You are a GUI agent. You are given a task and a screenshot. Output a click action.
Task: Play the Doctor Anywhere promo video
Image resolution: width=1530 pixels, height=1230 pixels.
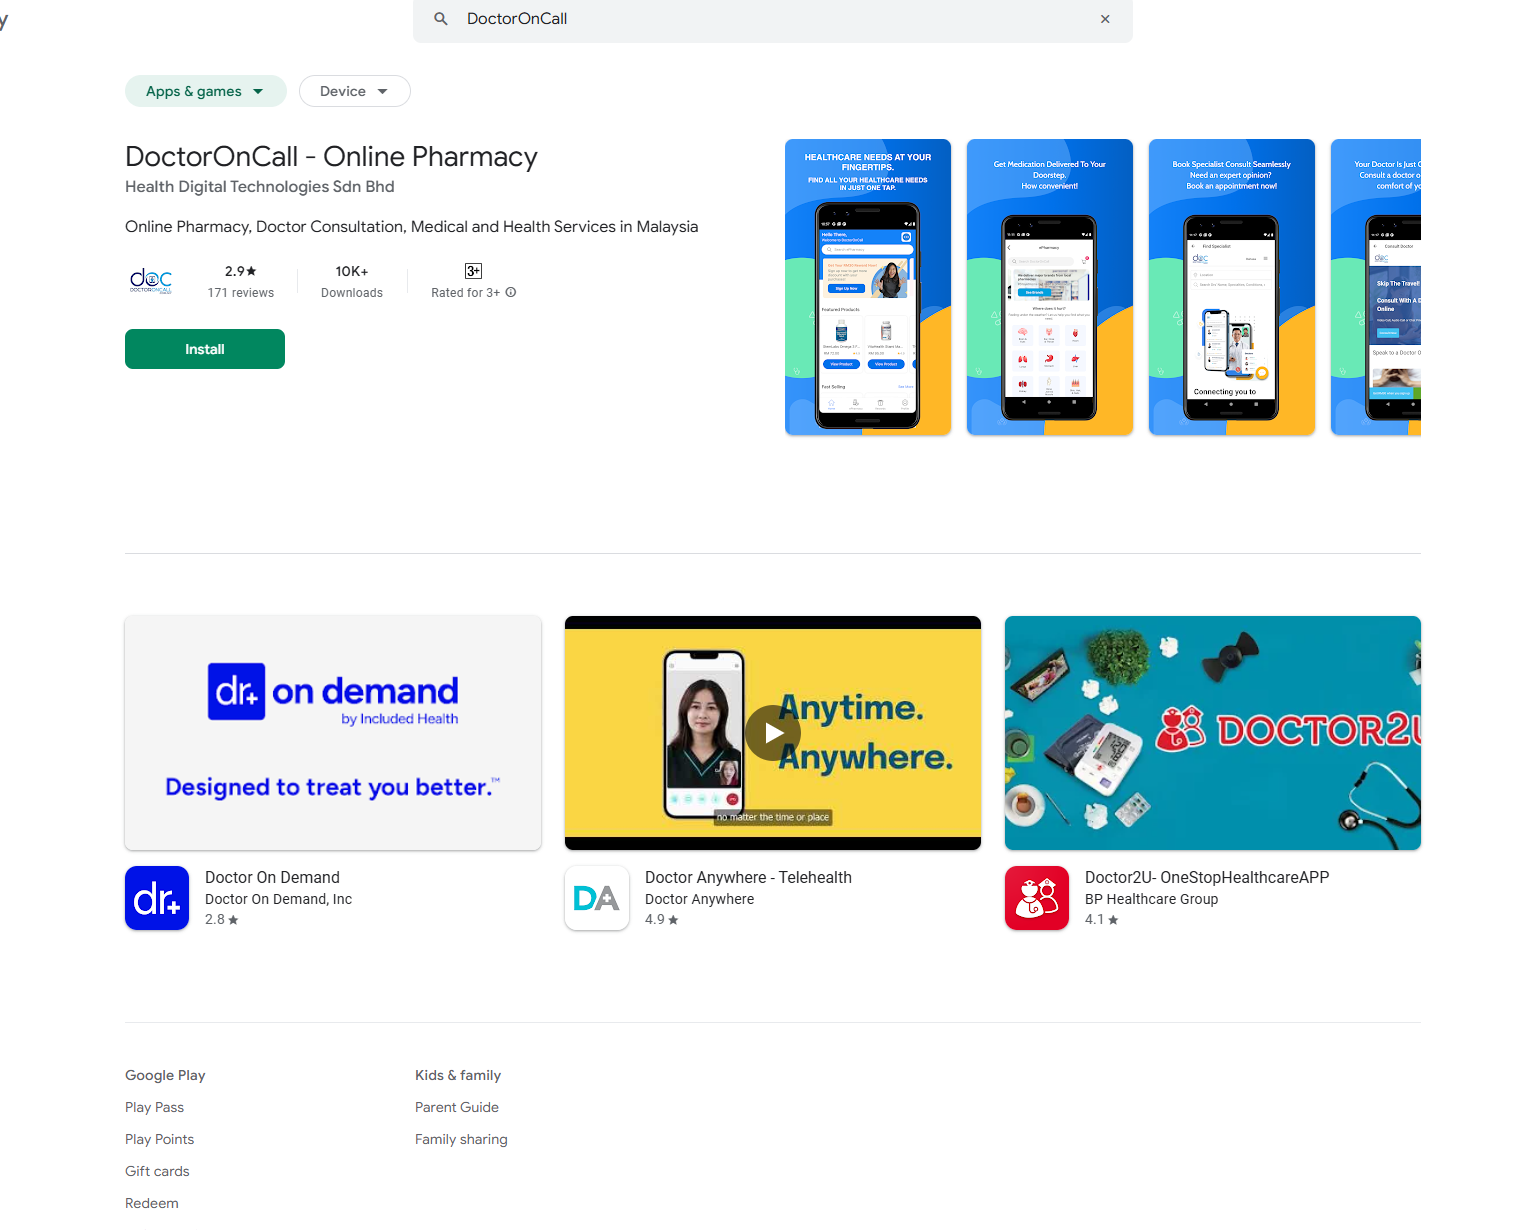[773, 733]
